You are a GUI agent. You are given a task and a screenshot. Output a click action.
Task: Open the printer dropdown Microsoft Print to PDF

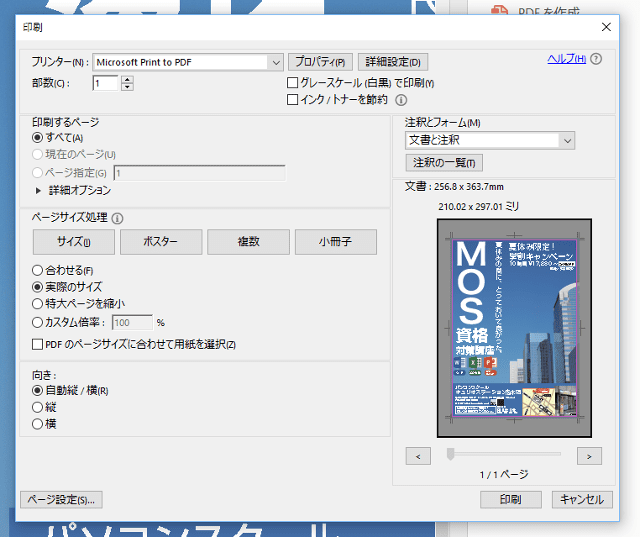pos(188,62)
